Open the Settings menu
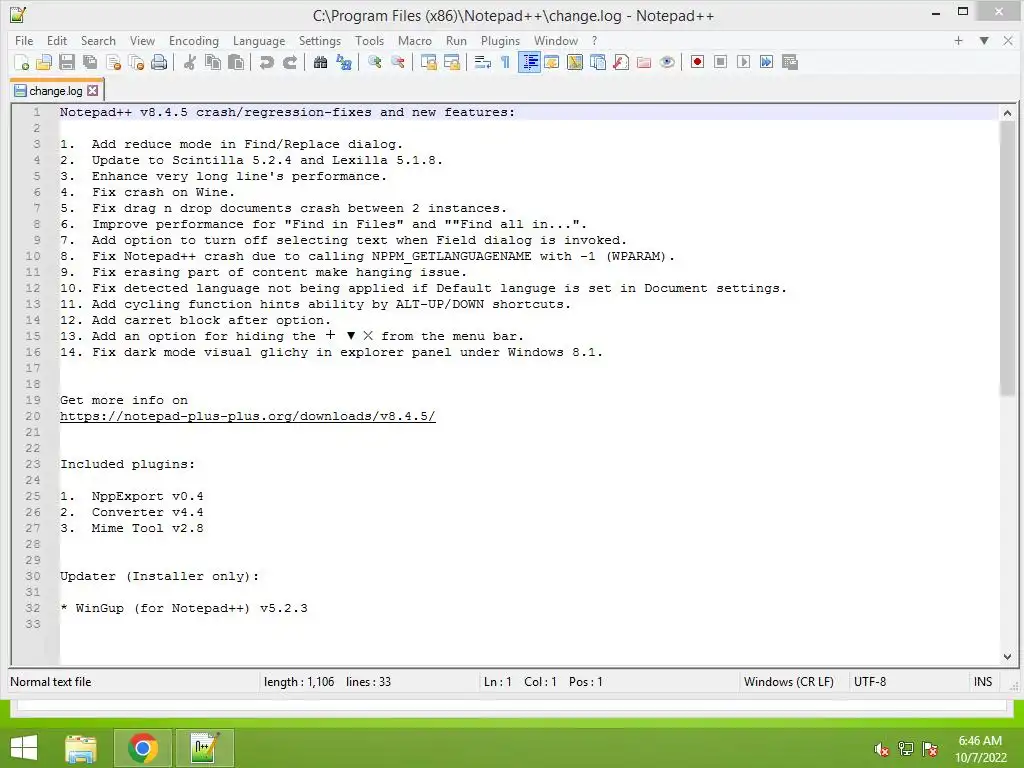This screenshot has height=768, width=1024. [320, 40]
